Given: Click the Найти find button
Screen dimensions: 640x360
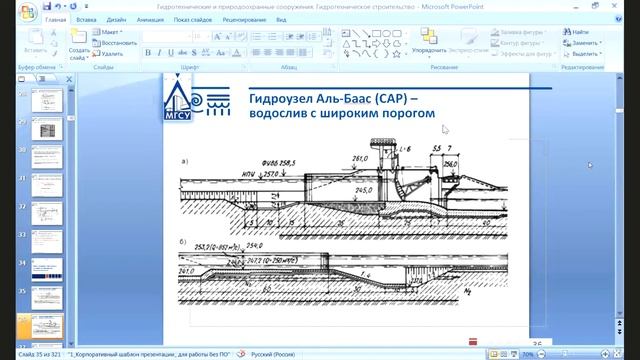Looking at the screenshot, I should [576, 32].
